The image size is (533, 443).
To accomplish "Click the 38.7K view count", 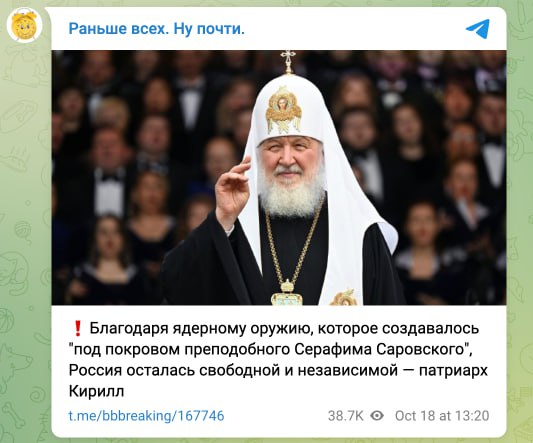I will [x=346, y=415].
